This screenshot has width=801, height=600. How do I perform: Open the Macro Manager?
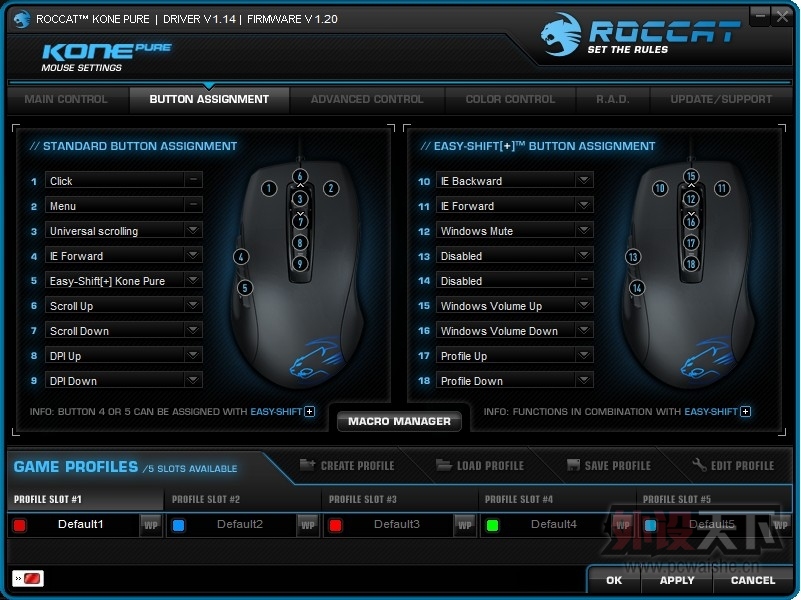pyautogui.click(x=399, y=421)
